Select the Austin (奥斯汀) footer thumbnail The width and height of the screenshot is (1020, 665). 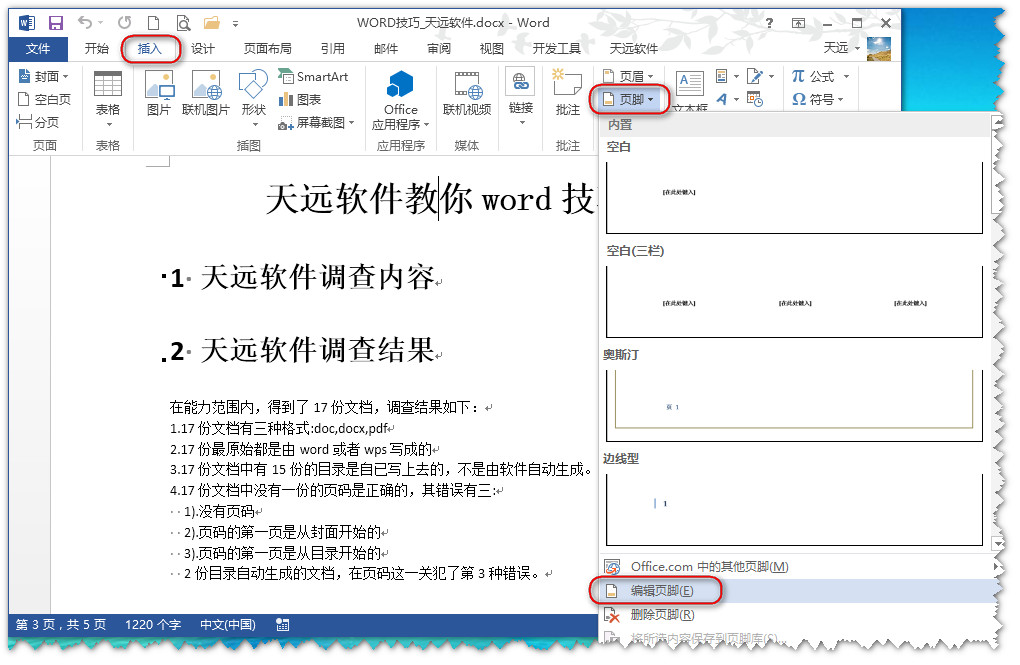pyautogui.click(x=794, y=407)
